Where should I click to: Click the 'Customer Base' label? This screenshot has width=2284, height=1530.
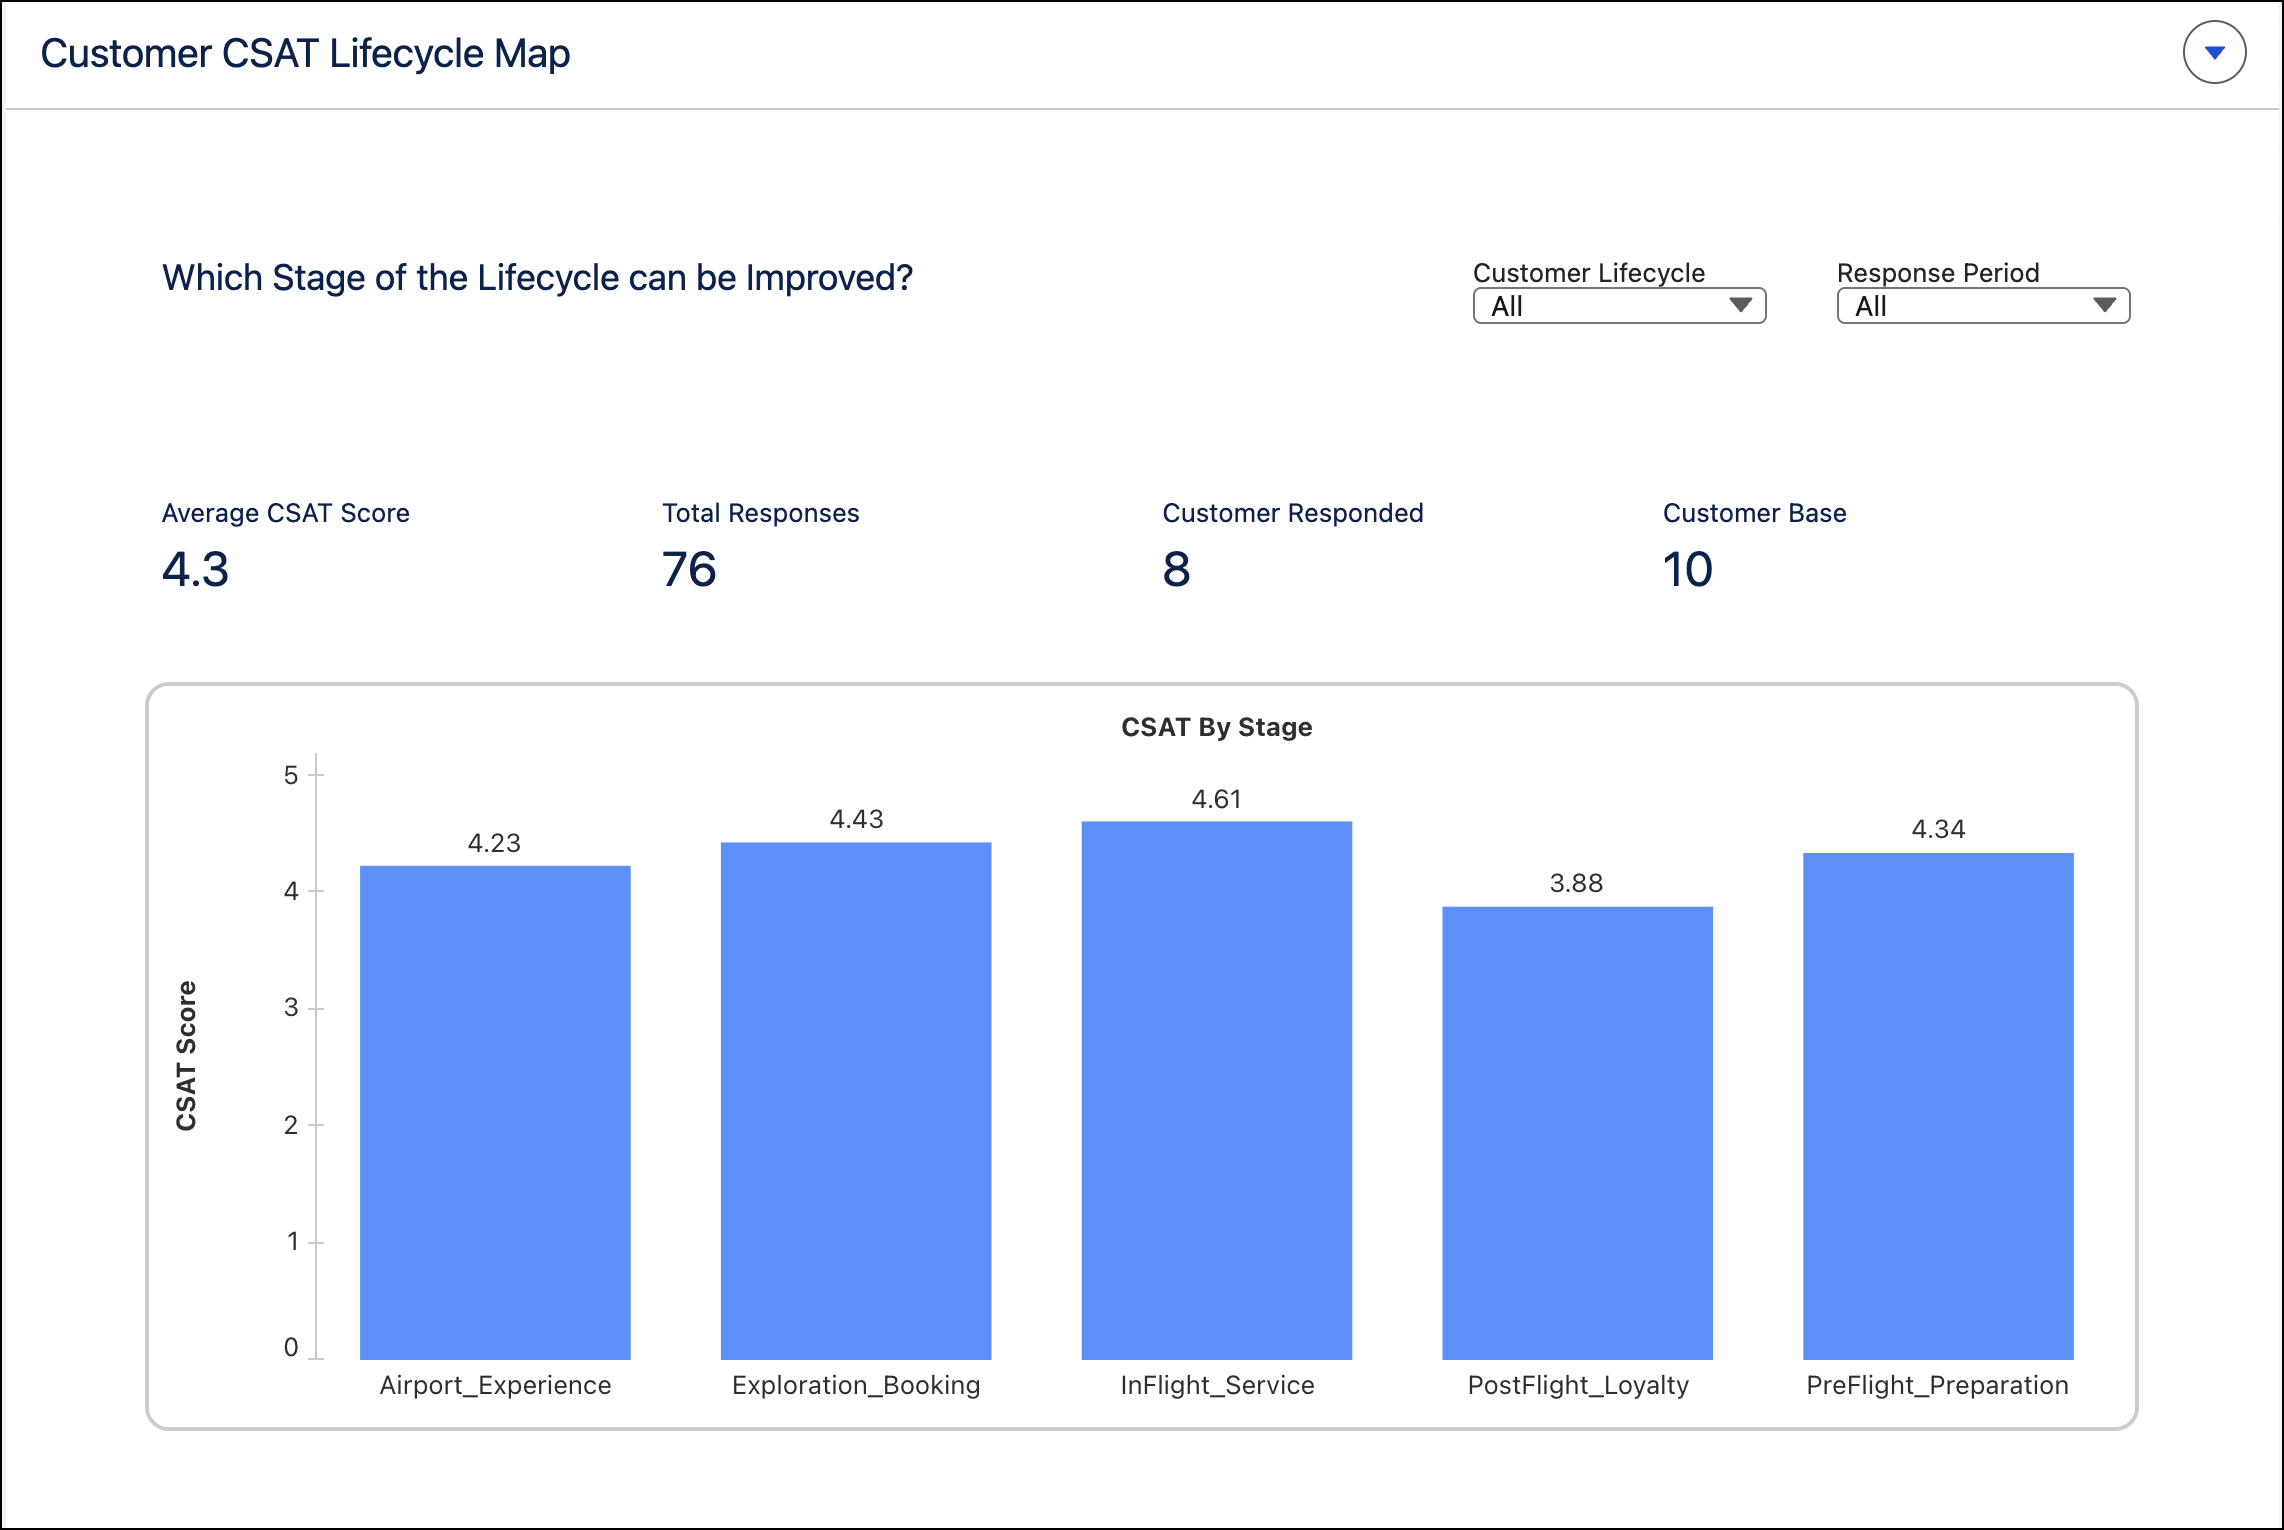point(1754,513)
